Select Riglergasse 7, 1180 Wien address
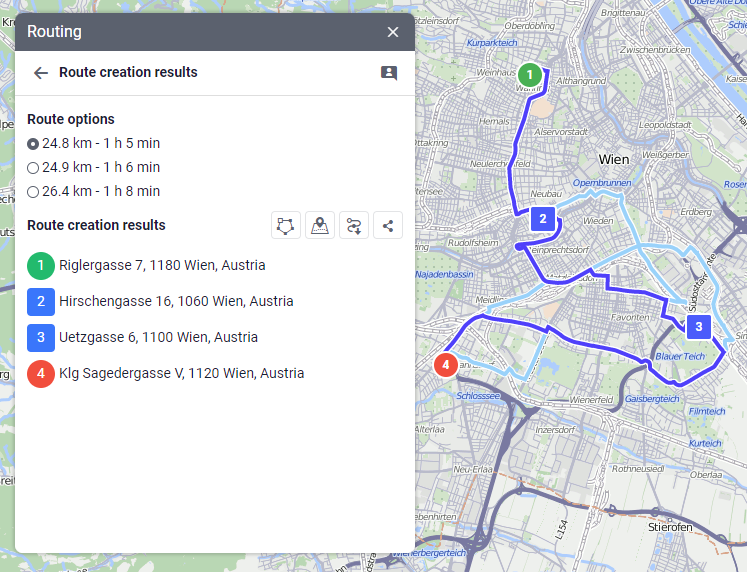The width and height of the screenshot is (747, 572). pyautogui.click(x=162, y=266)
